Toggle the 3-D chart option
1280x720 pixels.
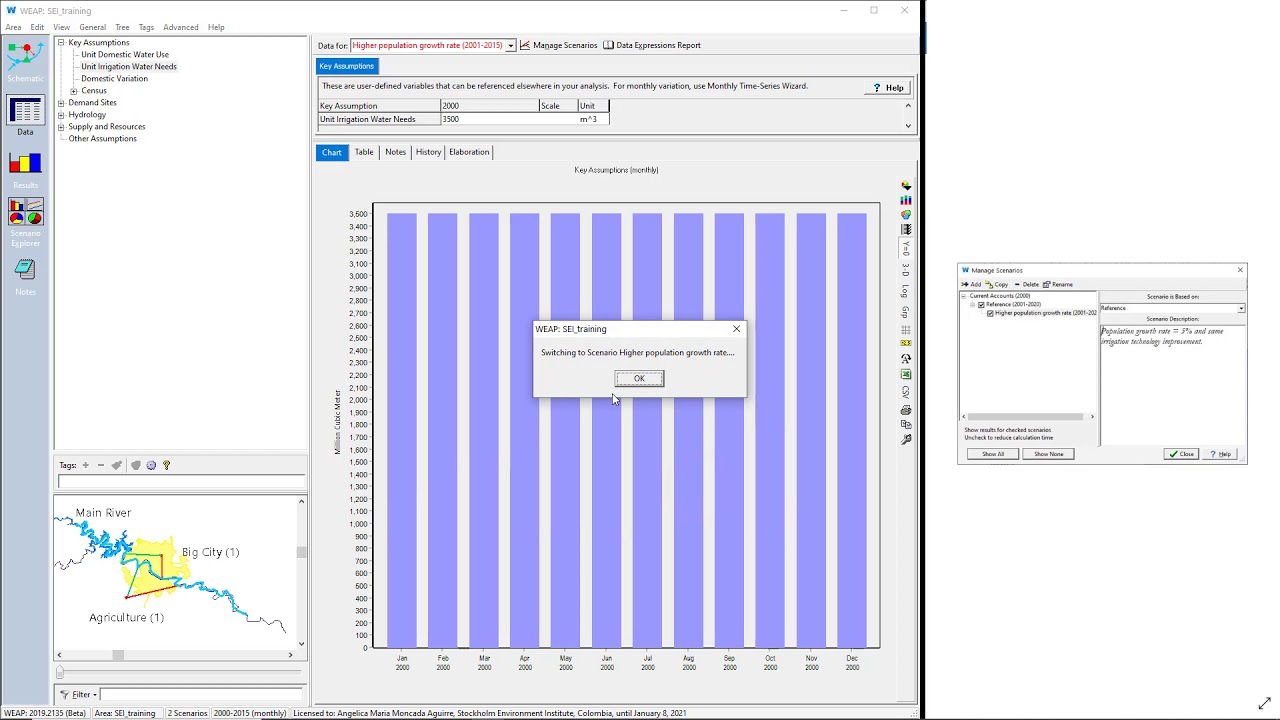[906, 271]
